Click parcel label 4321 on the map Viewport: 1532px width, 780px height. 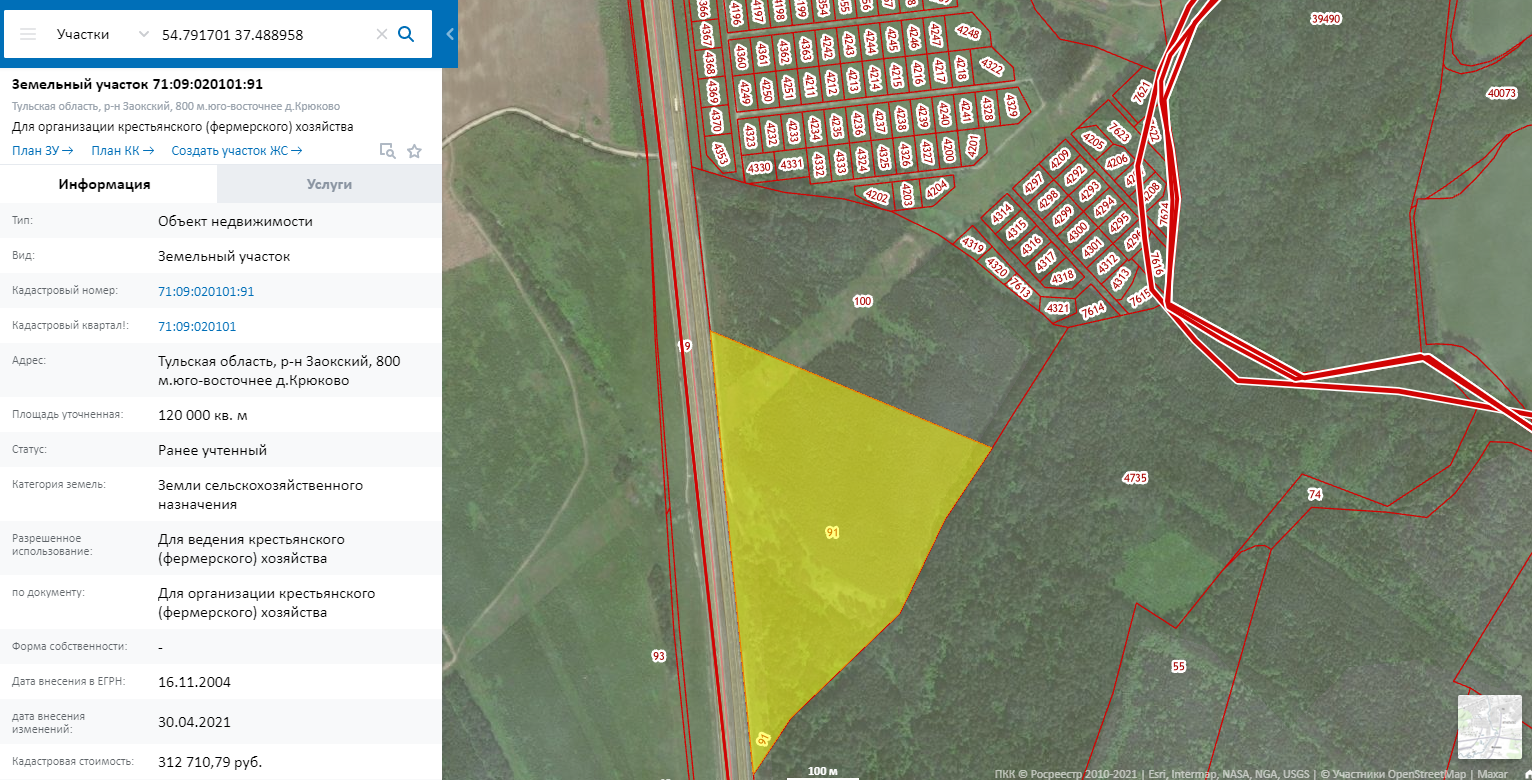1058,308
